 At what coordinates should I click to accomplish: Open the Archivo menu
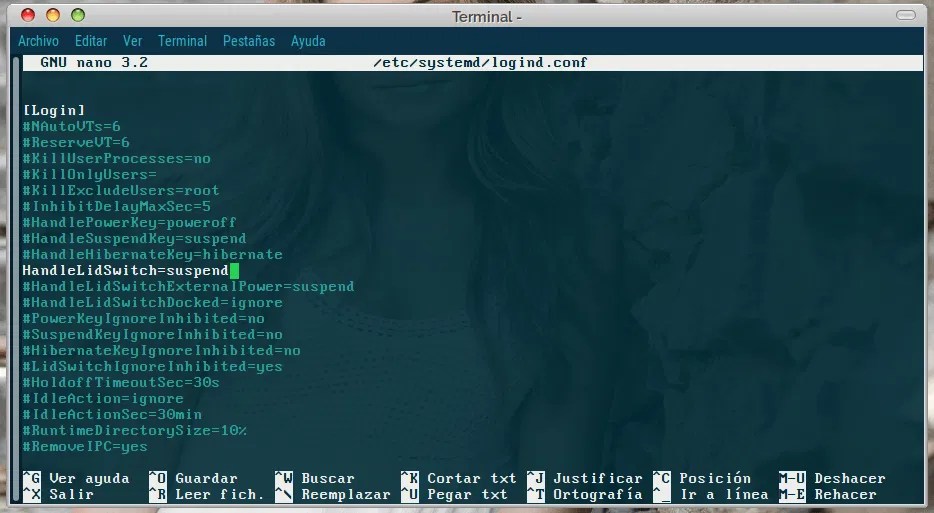[x=38, y=41]
